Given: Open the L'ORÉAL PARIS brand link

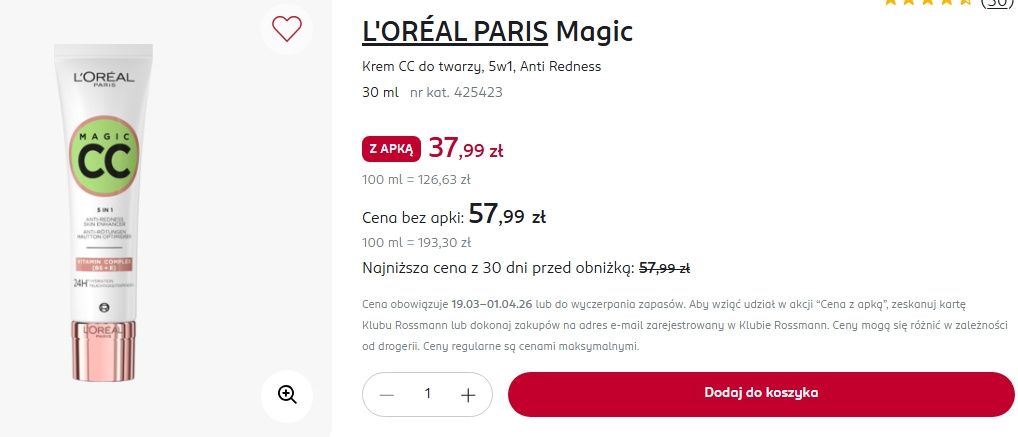Looking at the screenshot, I should 455,32.
